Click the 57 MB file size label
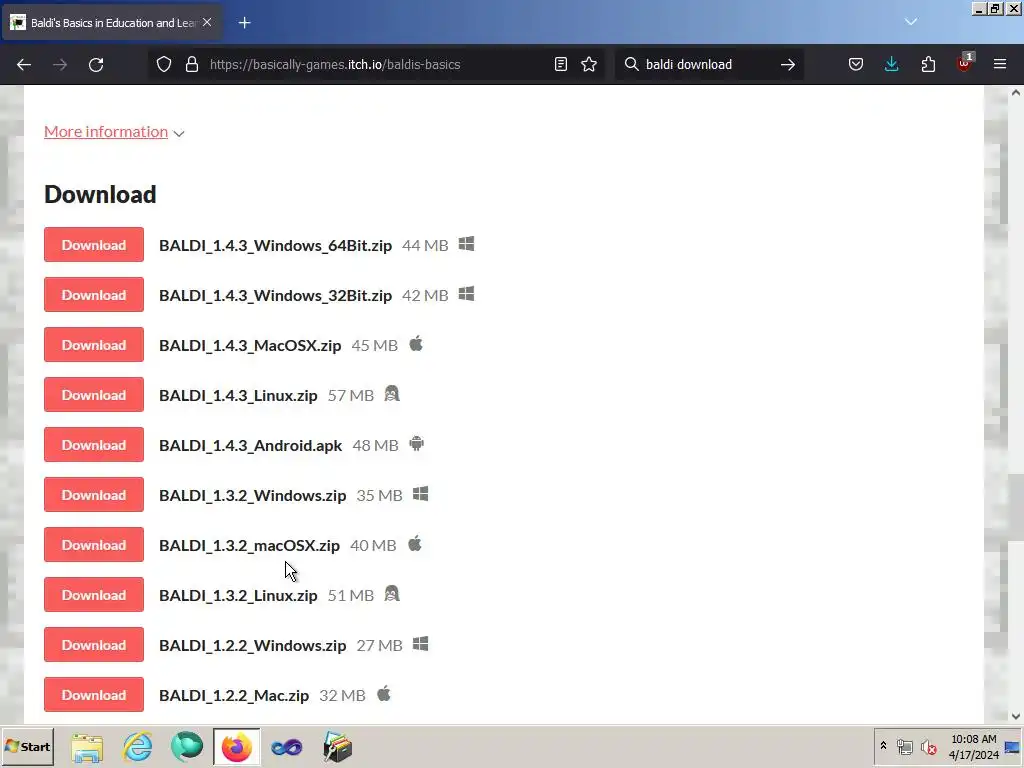The image size is (1024, 768). pos(351,396)
